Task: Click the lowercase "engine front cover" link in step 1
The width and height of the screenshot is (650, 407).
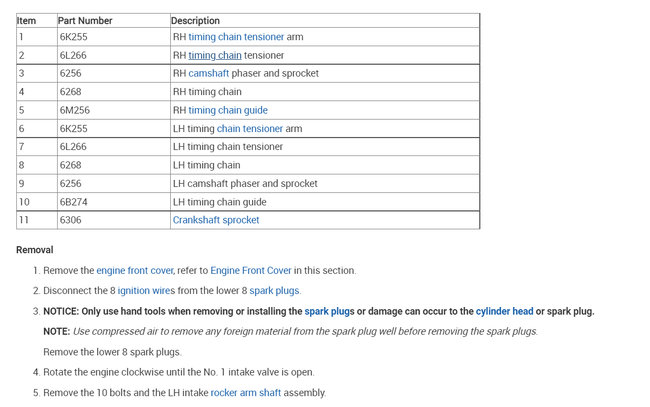Action: pyautogui.click(x=135, y=270)
